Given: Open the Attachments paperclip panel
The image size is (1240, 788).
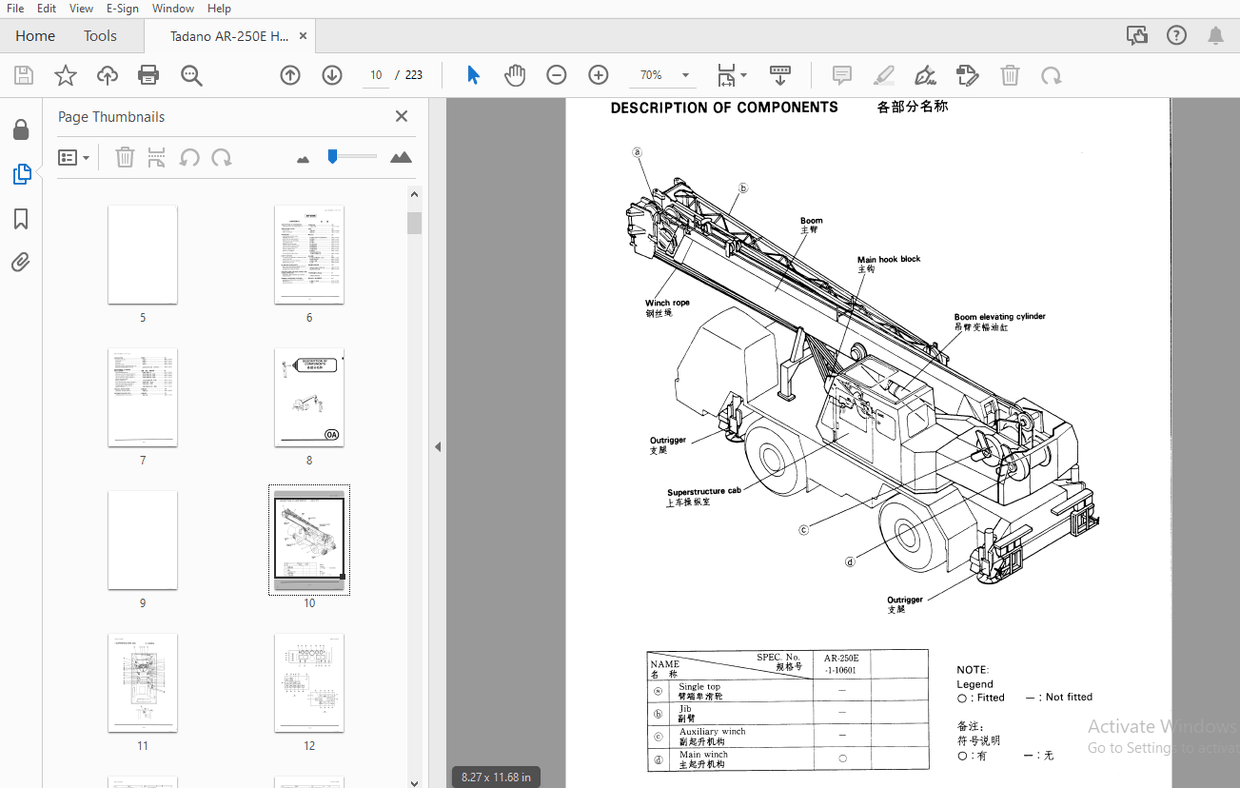Looking at the screenshot, I should click(x=22, y=262).
